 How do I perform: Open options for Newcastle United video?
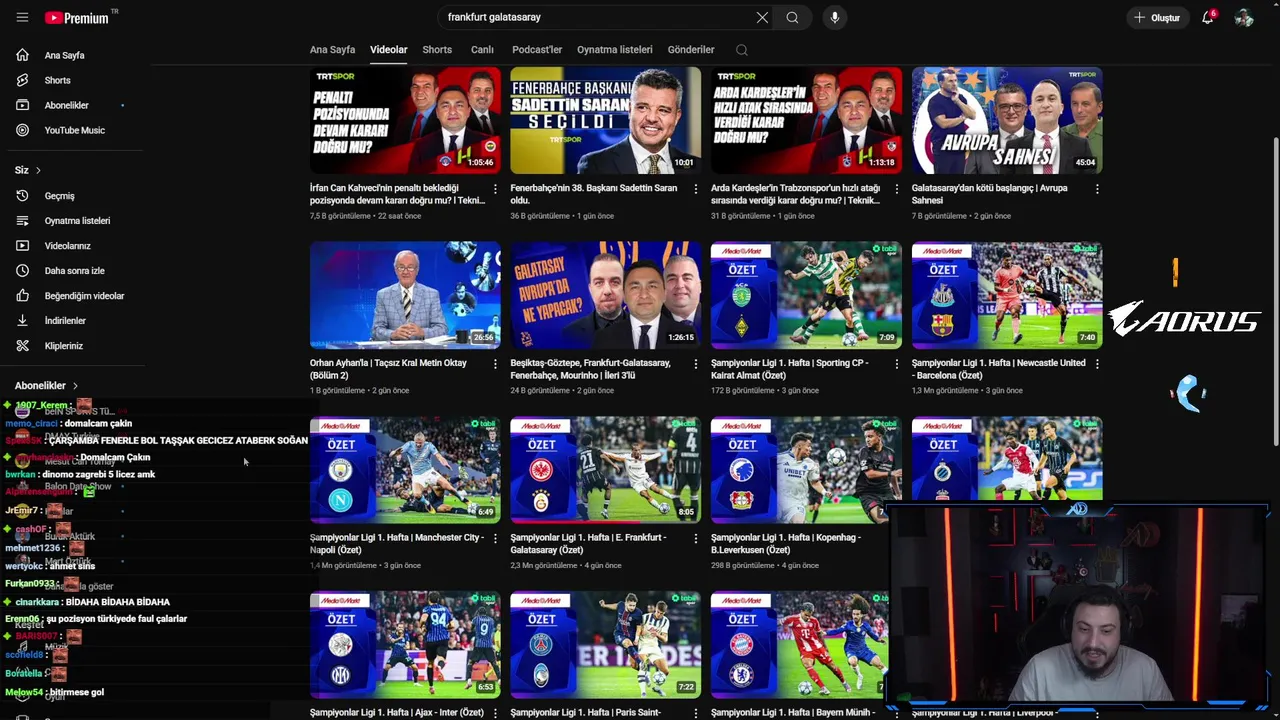[1097, 364]
